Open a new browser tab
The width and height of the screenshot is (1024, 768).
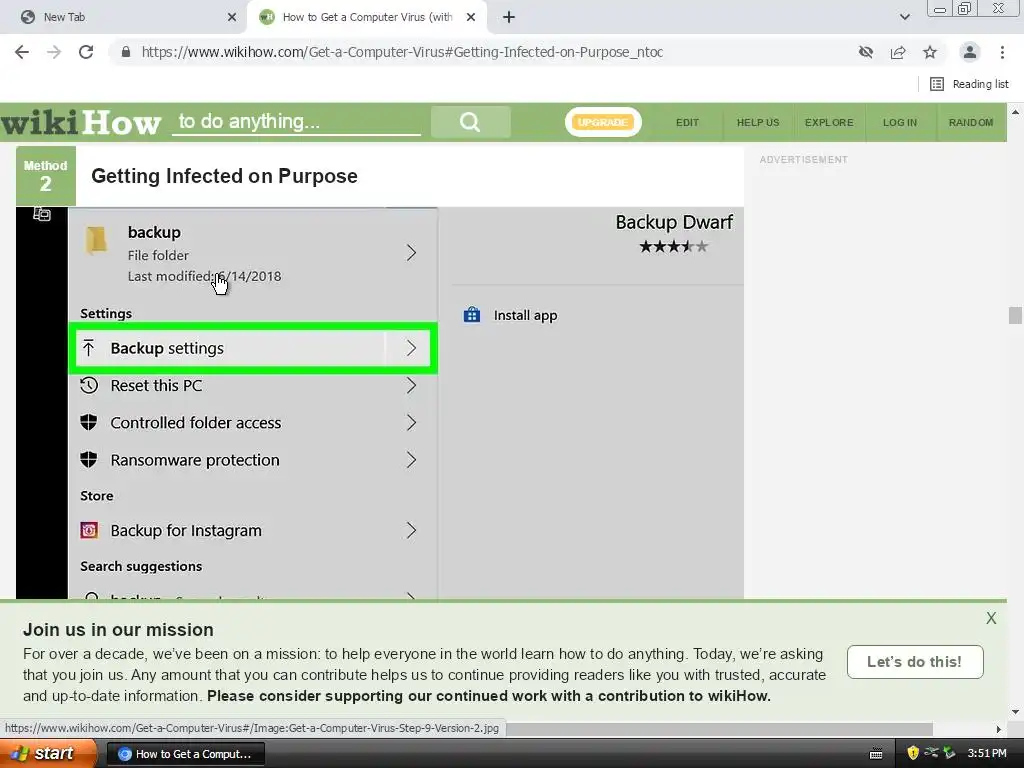pyautogui.click(x=509, y=18)
